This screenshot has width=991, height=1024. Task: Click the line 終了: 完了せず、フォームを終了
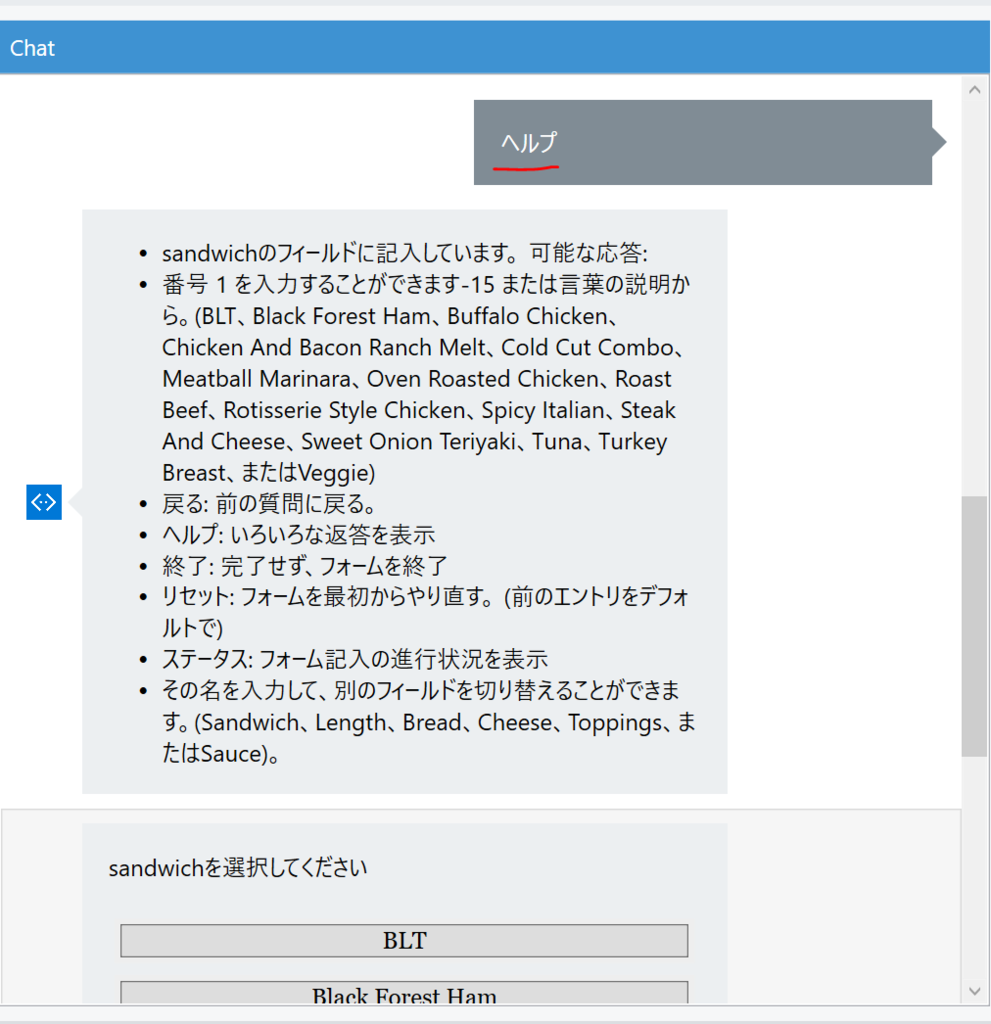click(x=305, y=566)
